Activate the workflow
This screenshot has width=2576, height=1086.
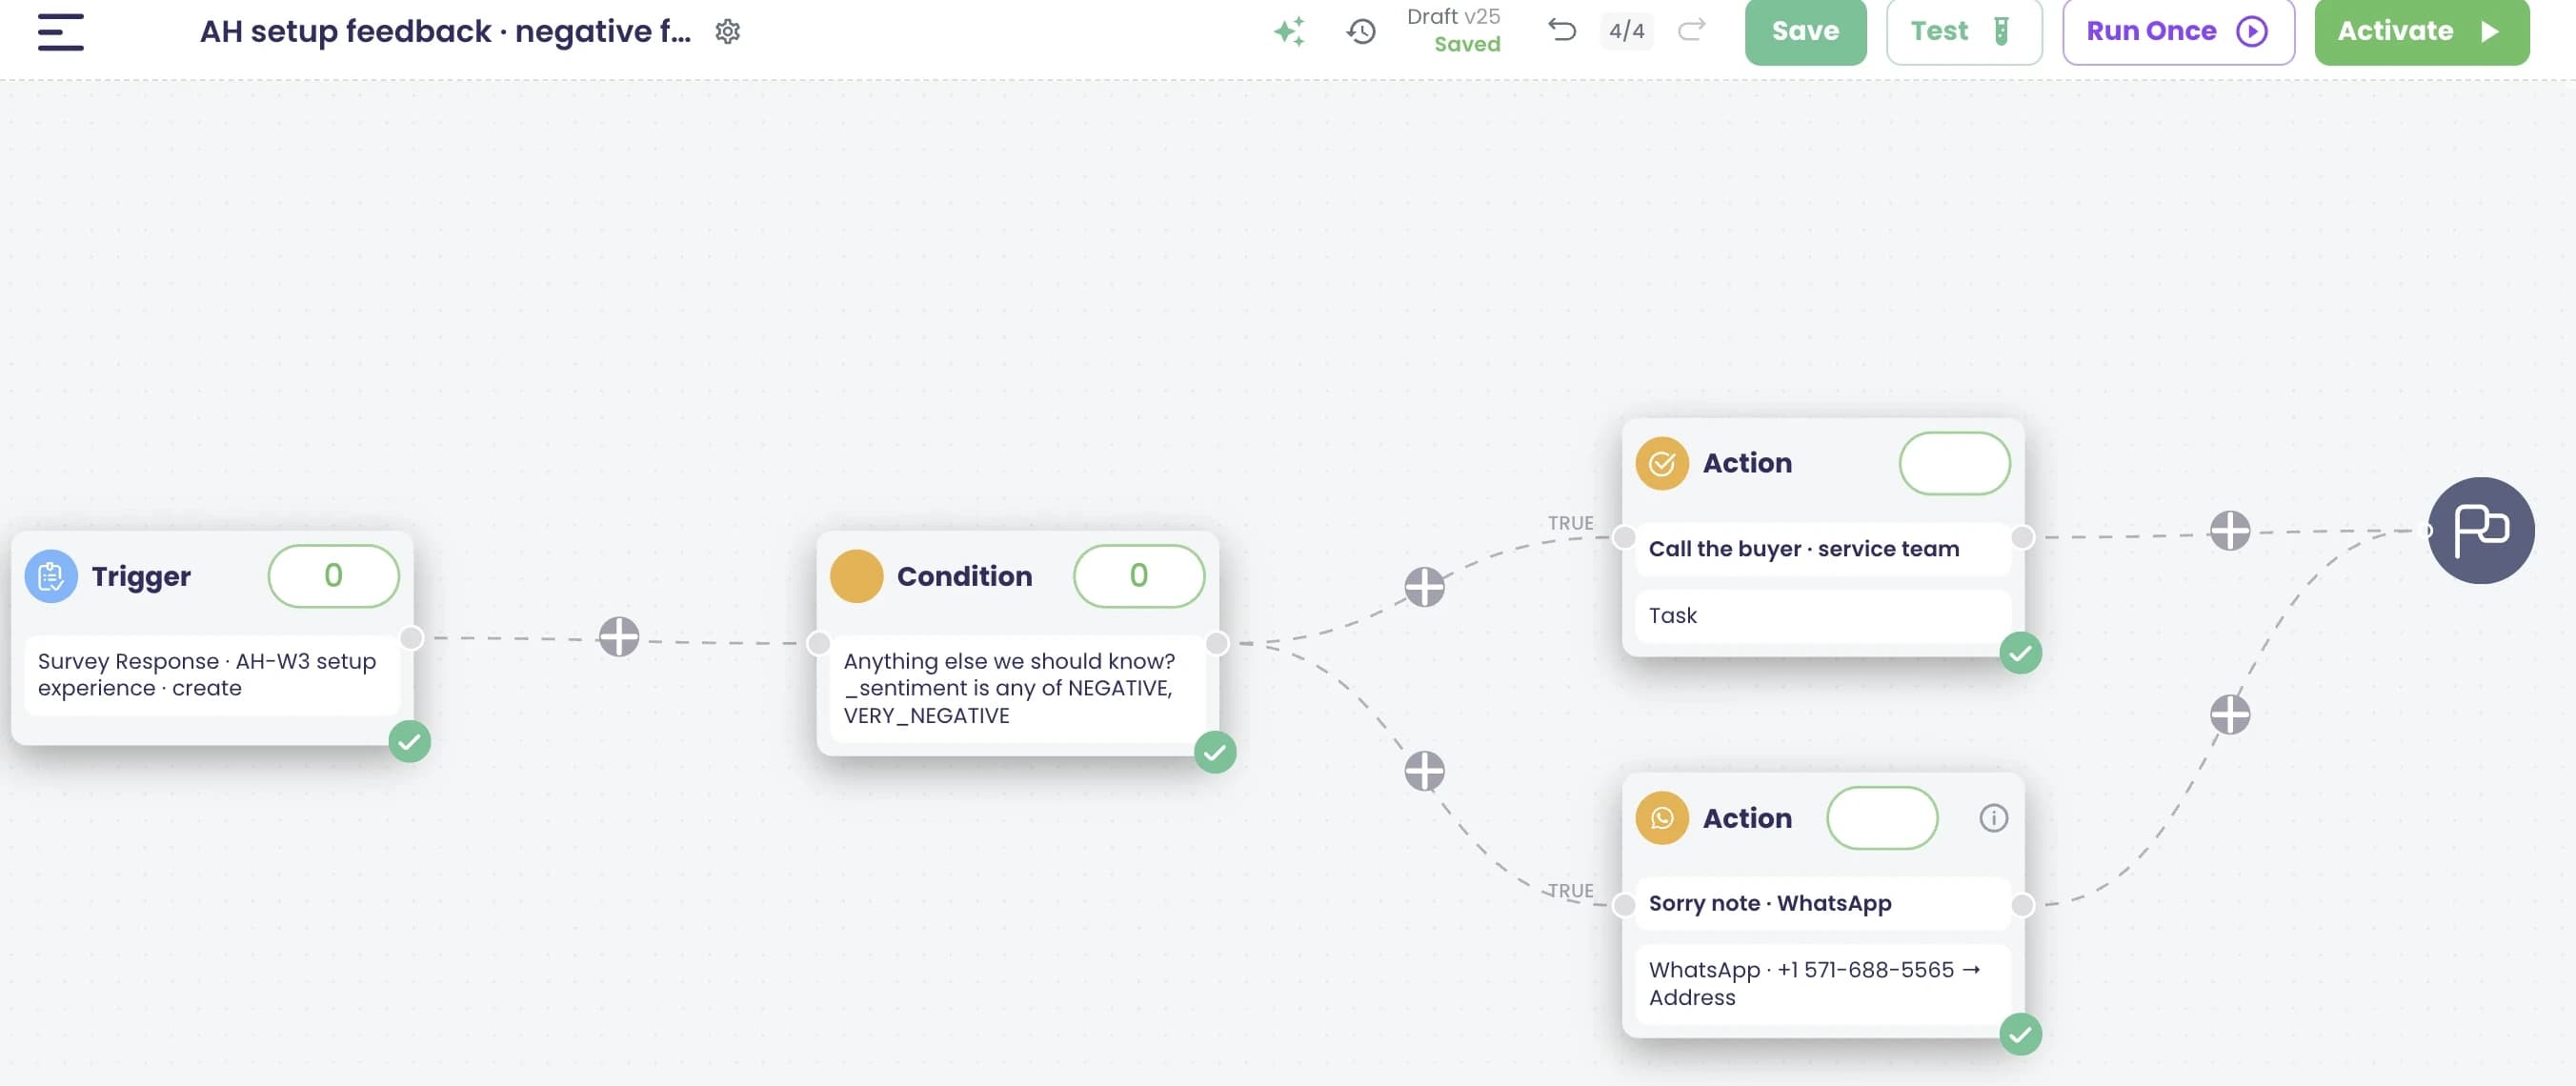pyautogui.click(x=2421, y=31)
